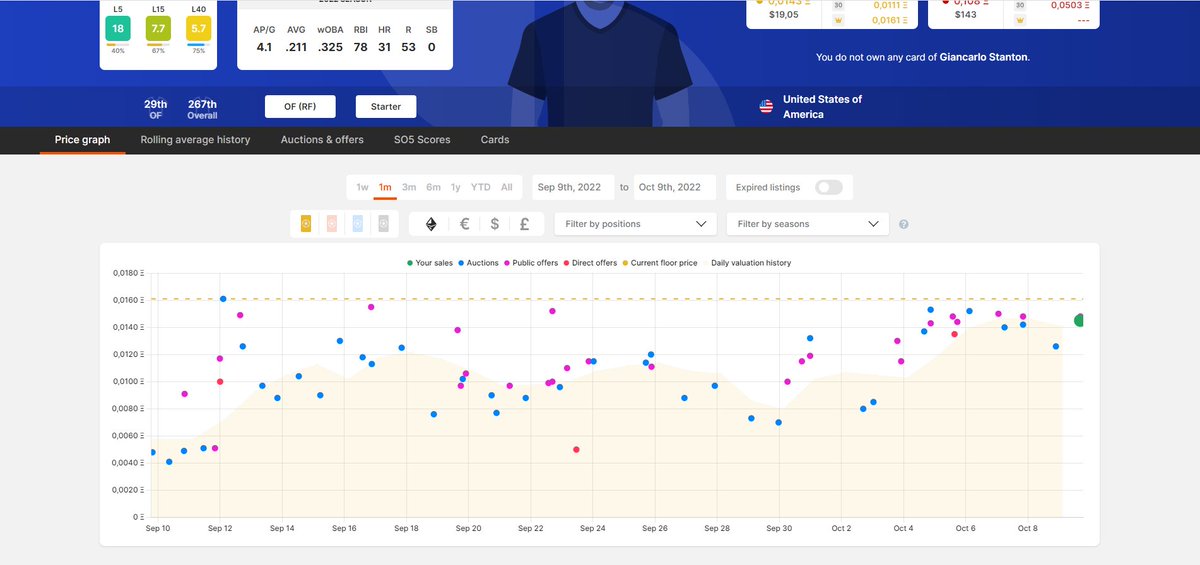Switch prices to Euro currency
The height and width of the screenshot is (565, 1200).
pos(464,224)
